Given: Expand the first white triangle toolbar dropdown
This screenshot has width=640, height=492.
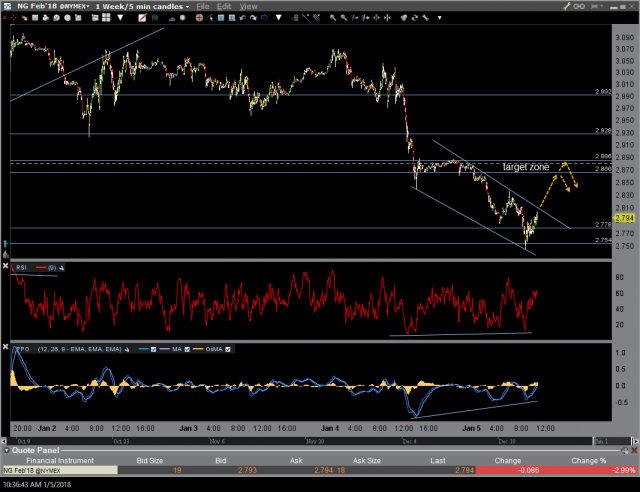Looking at the screenshot, I should tap(120, 18).
